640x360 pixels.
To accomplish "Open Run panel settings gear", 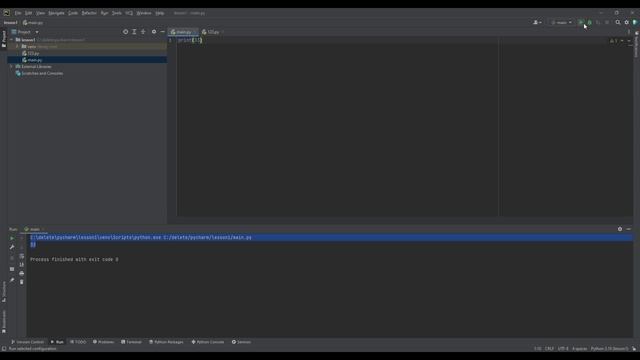I will click(x=620, y=229).
